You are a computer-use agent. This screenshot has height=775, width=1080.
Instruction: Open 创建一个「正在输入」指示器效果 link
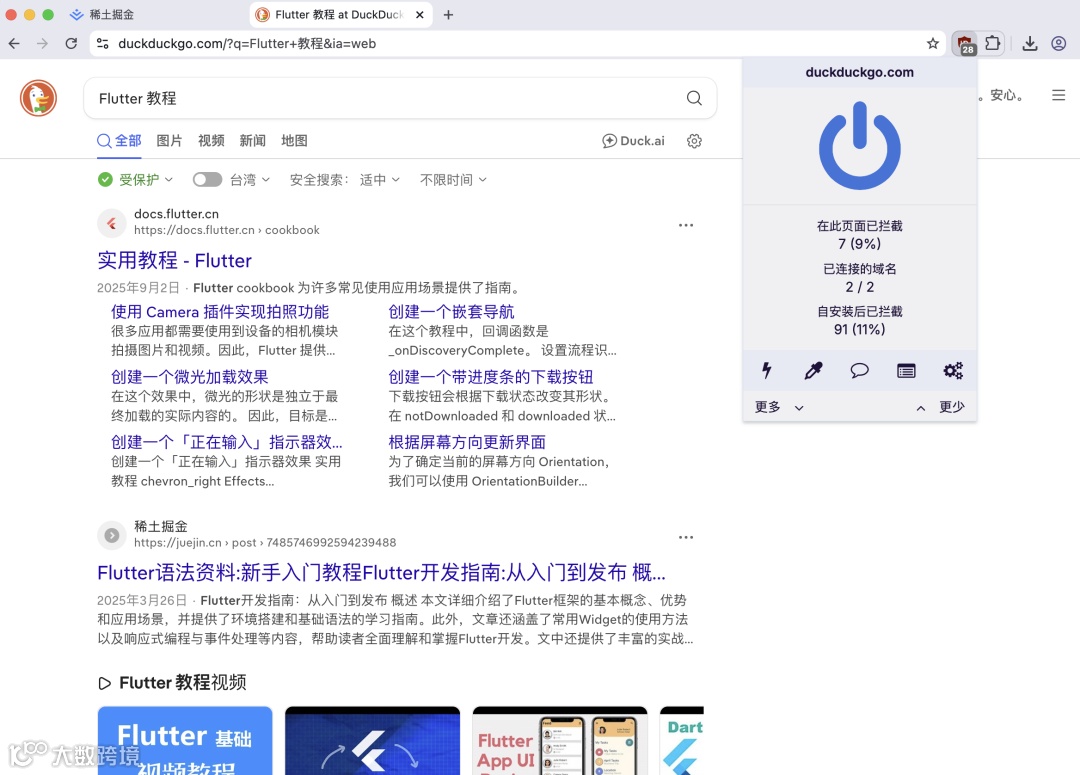click(227, 442)
